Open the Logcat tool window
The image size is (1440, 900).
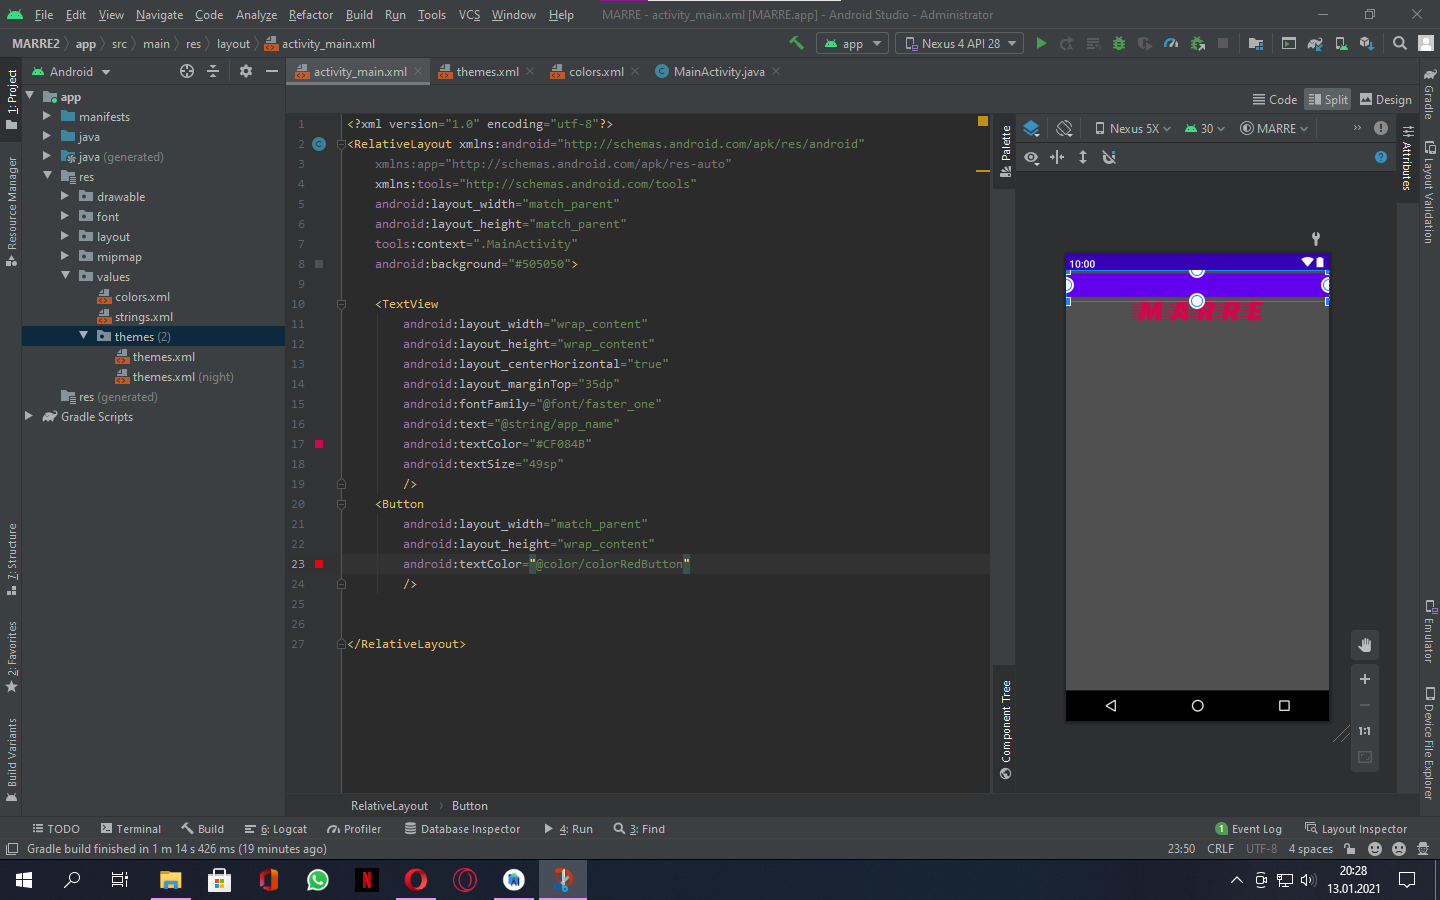pos(276,829)
